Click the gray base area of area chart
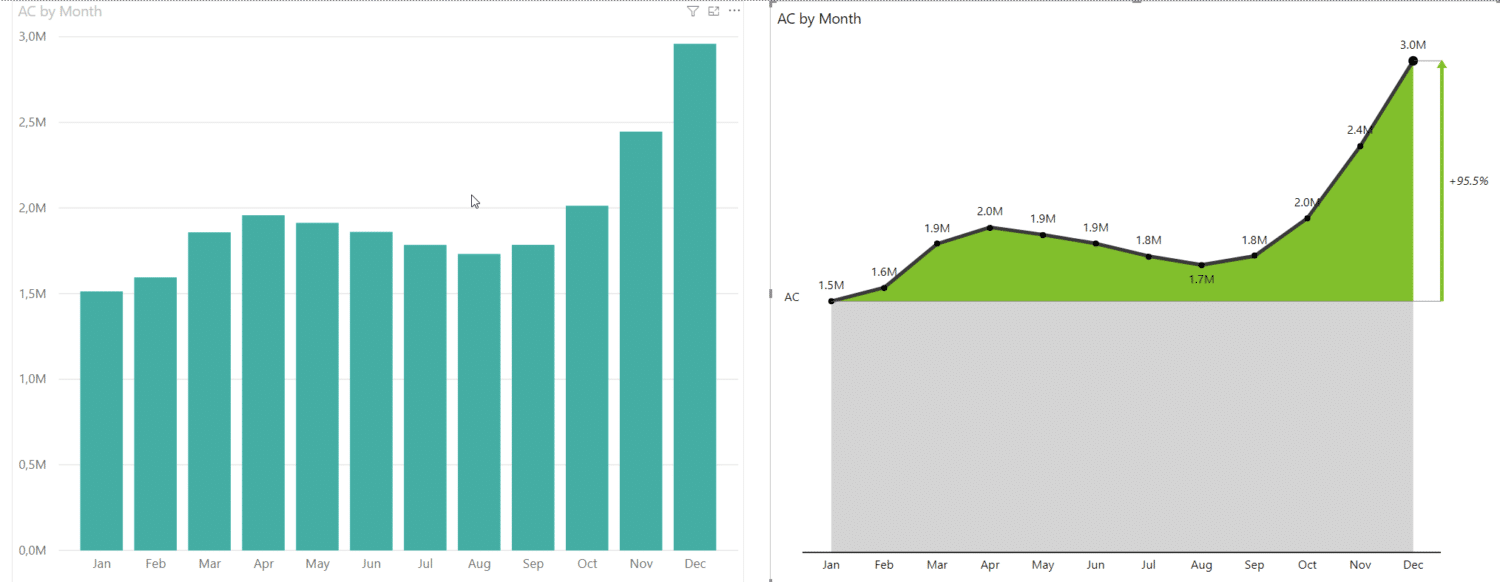1500x582 pixels. (x=1122, y=426)
